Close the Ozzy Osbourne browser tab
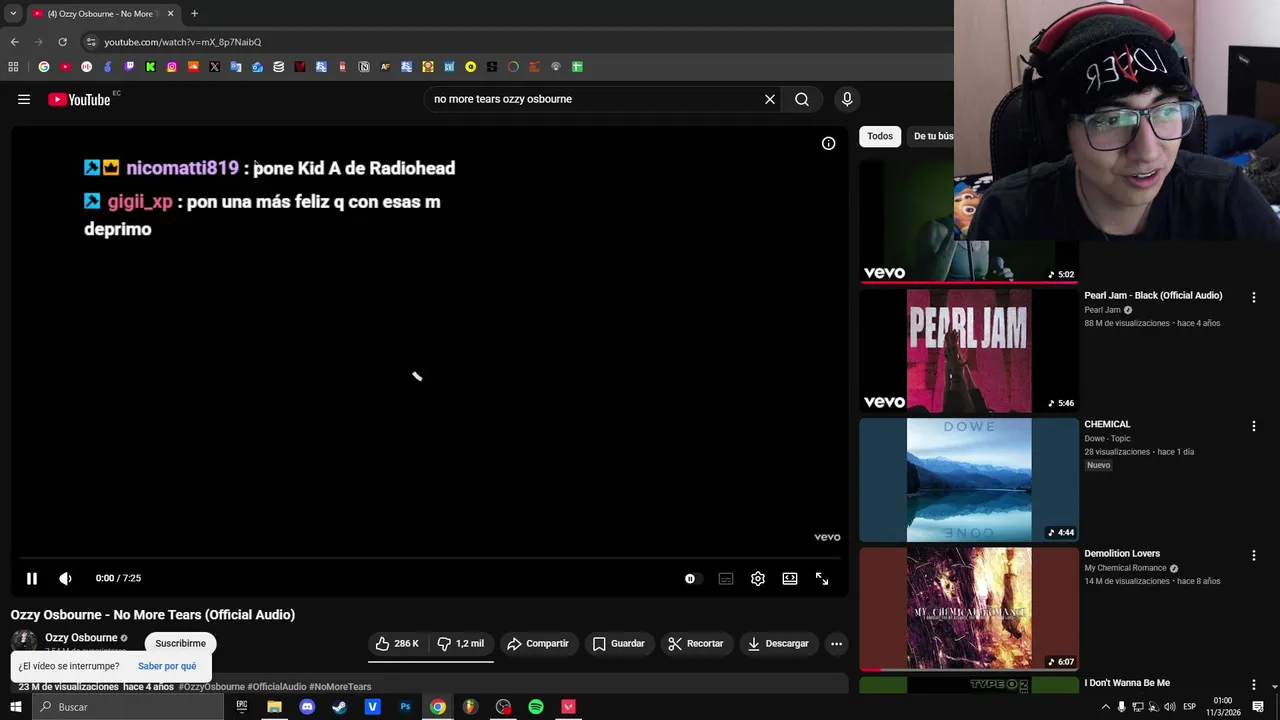The image size is (1280, 720). click(170, 14)
